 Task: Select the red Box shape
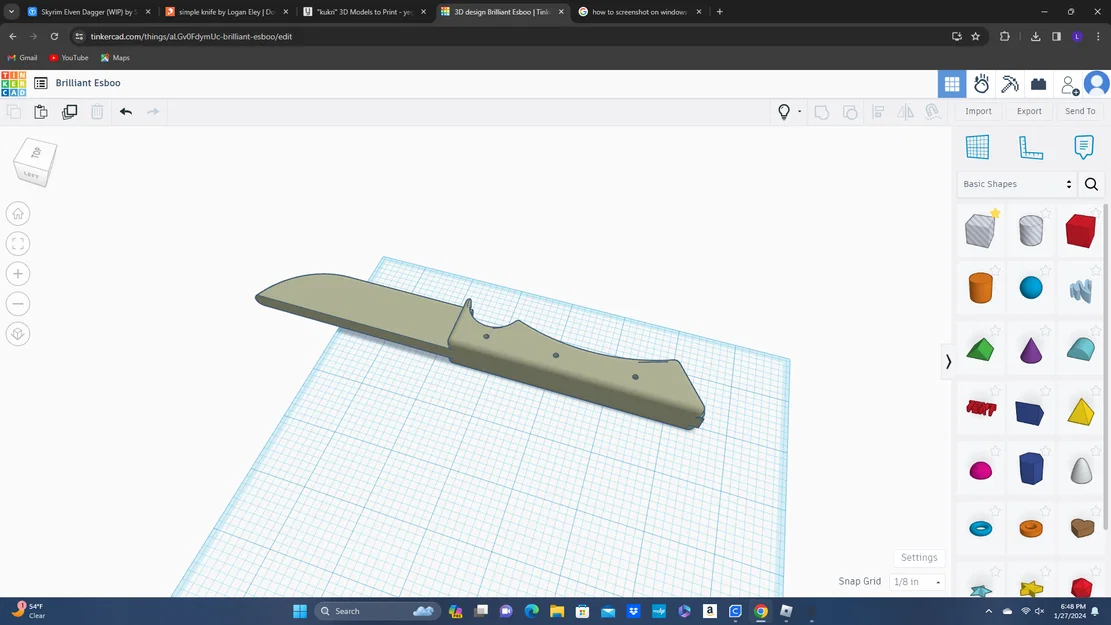(x=1081, y=231)
